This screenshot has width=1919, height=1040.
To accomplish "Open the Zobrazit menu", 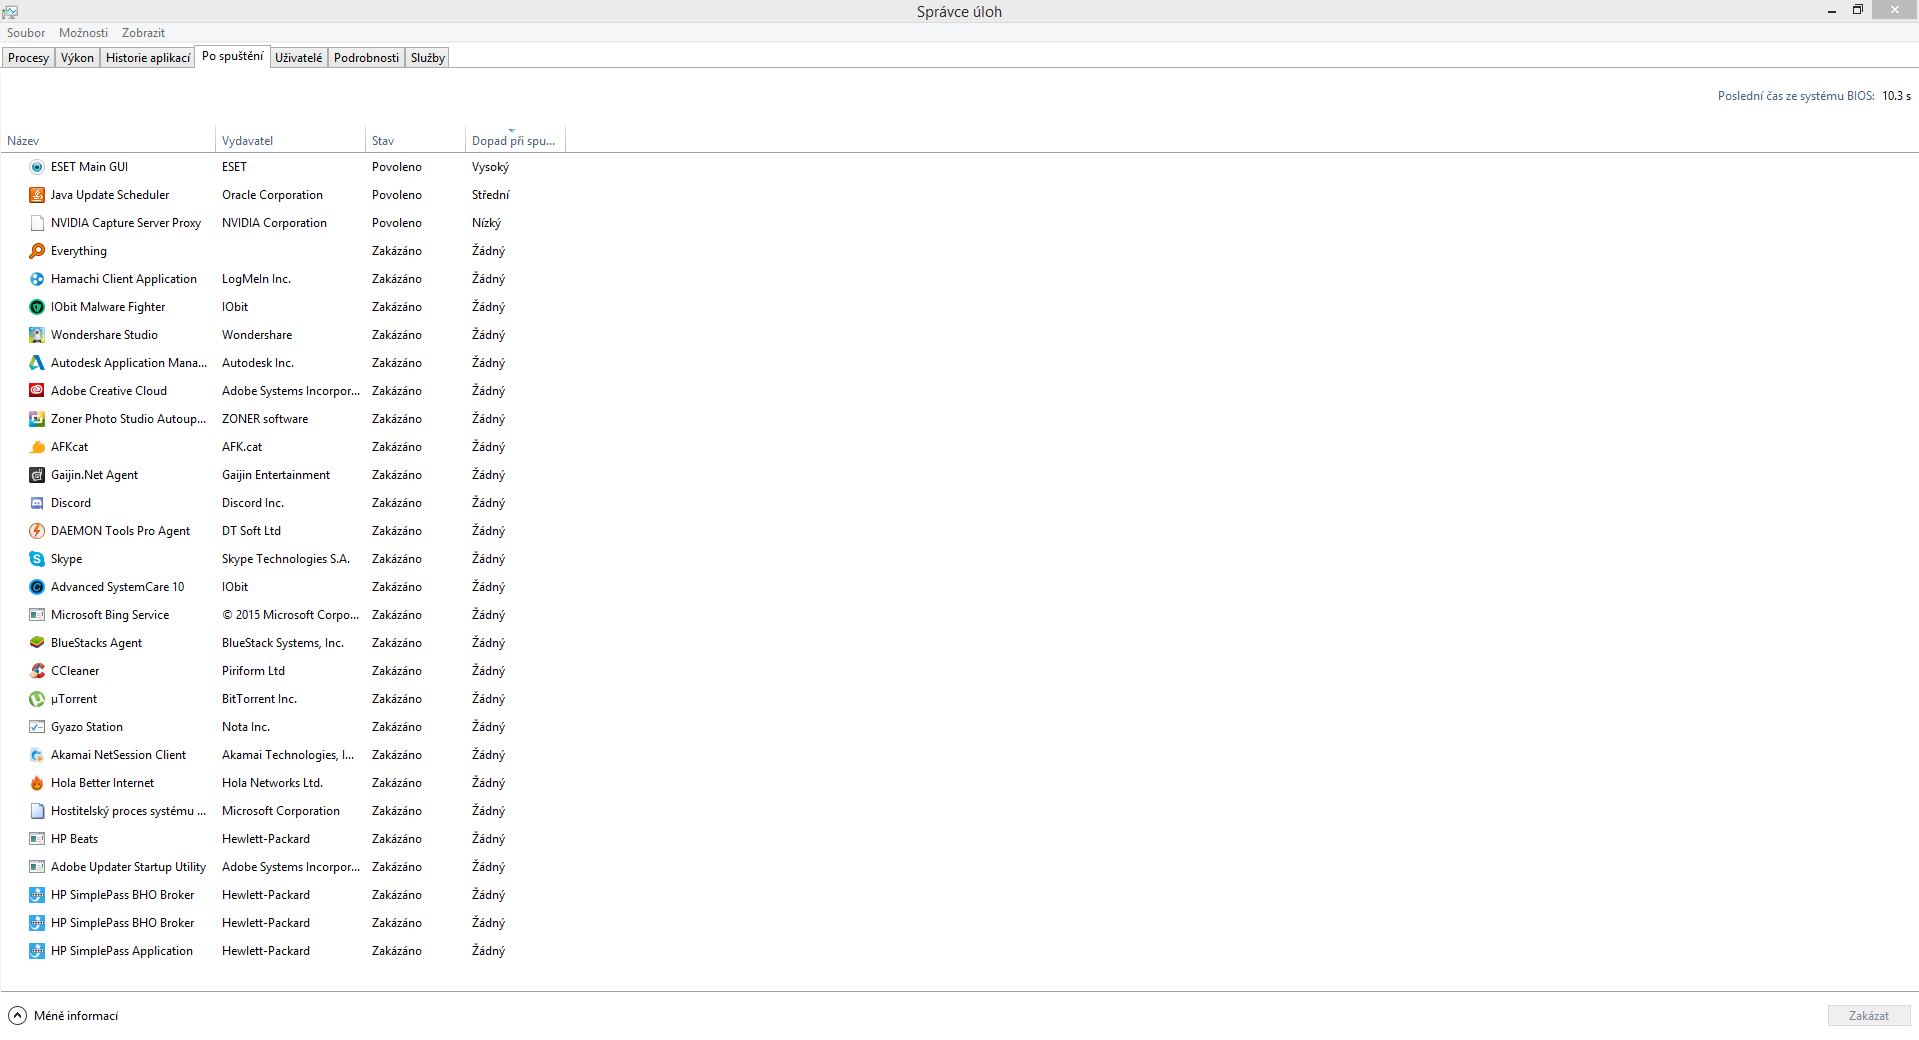I will point(143,33).
